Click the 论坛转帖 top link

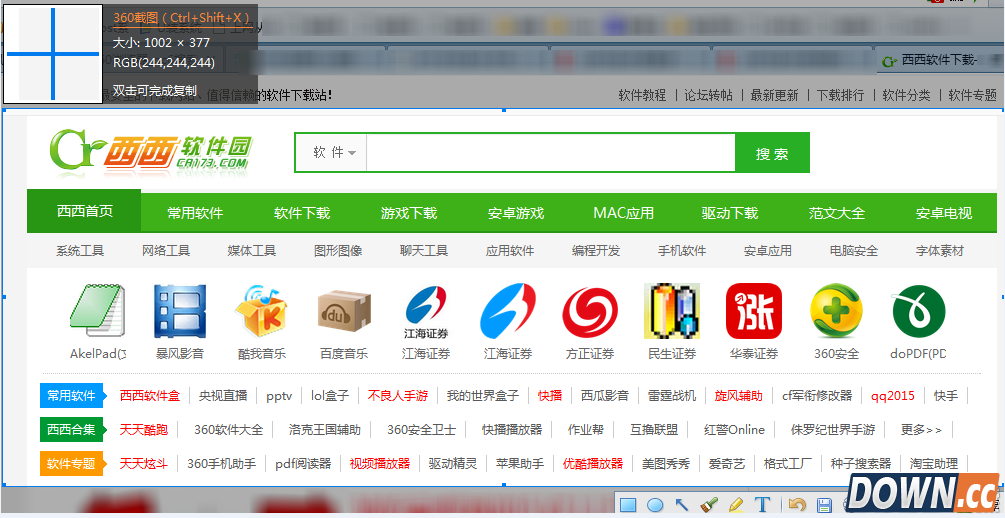pyautogui.click(x=708, y=96)
